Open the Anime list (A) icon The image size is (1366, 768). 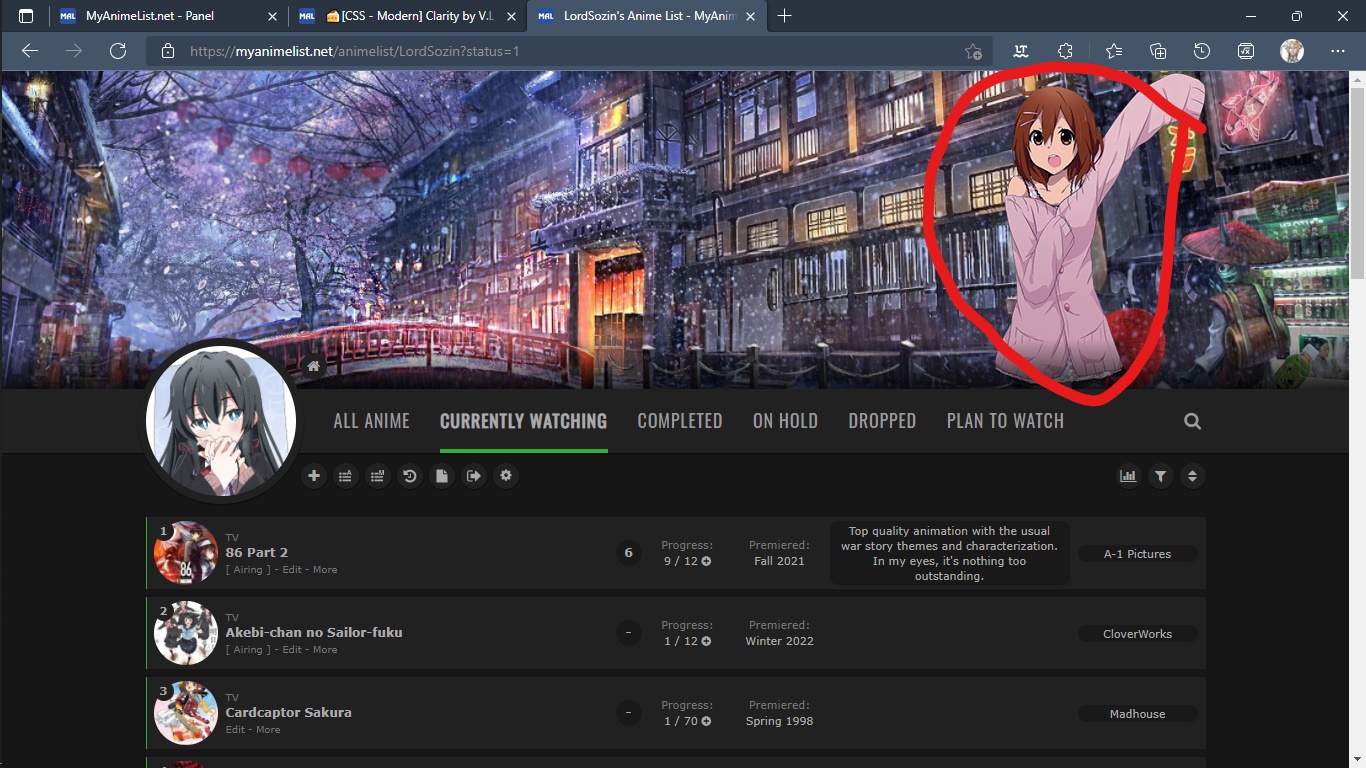point(346,476)
